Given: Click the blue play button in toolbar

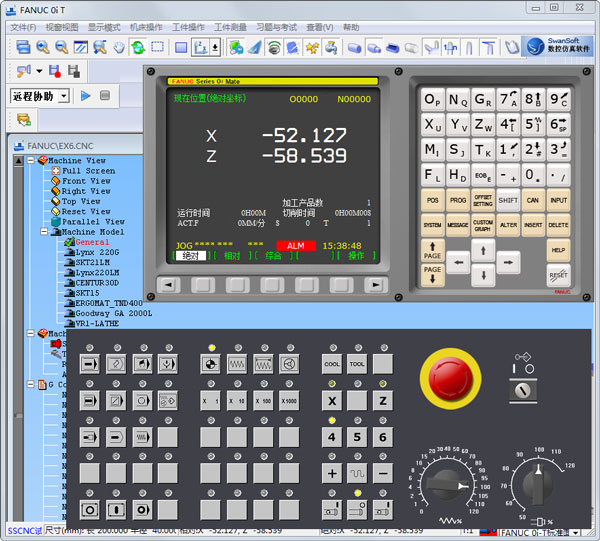Looking at the screenshot, I should tap(85, 95).
